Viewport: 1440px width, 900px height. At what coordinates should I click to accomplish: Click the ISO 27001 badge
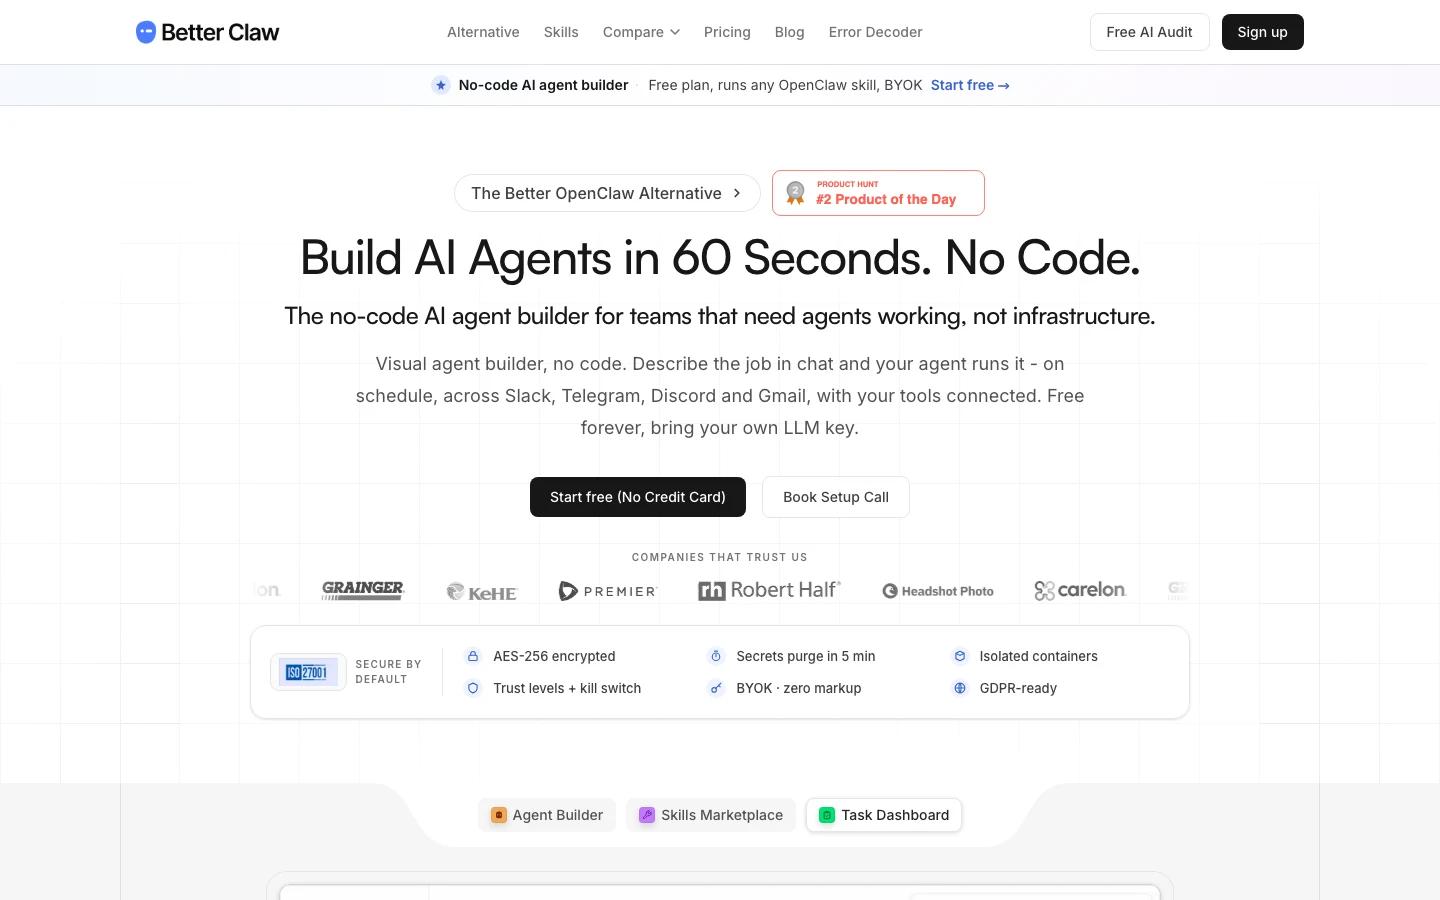308,672
